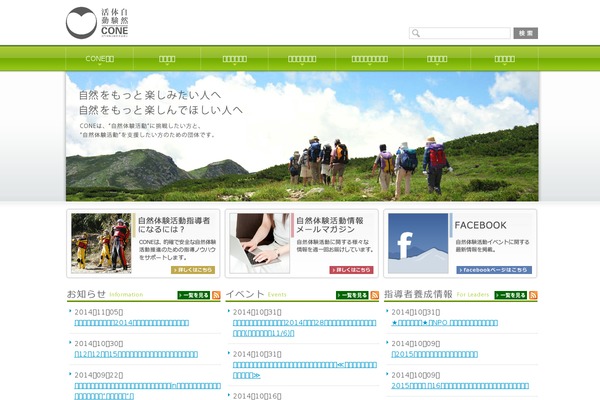Screen dimensions: 600x400
Task: Open the お知らせ link dated 2014 09 22
Action: tap(147, 391)
